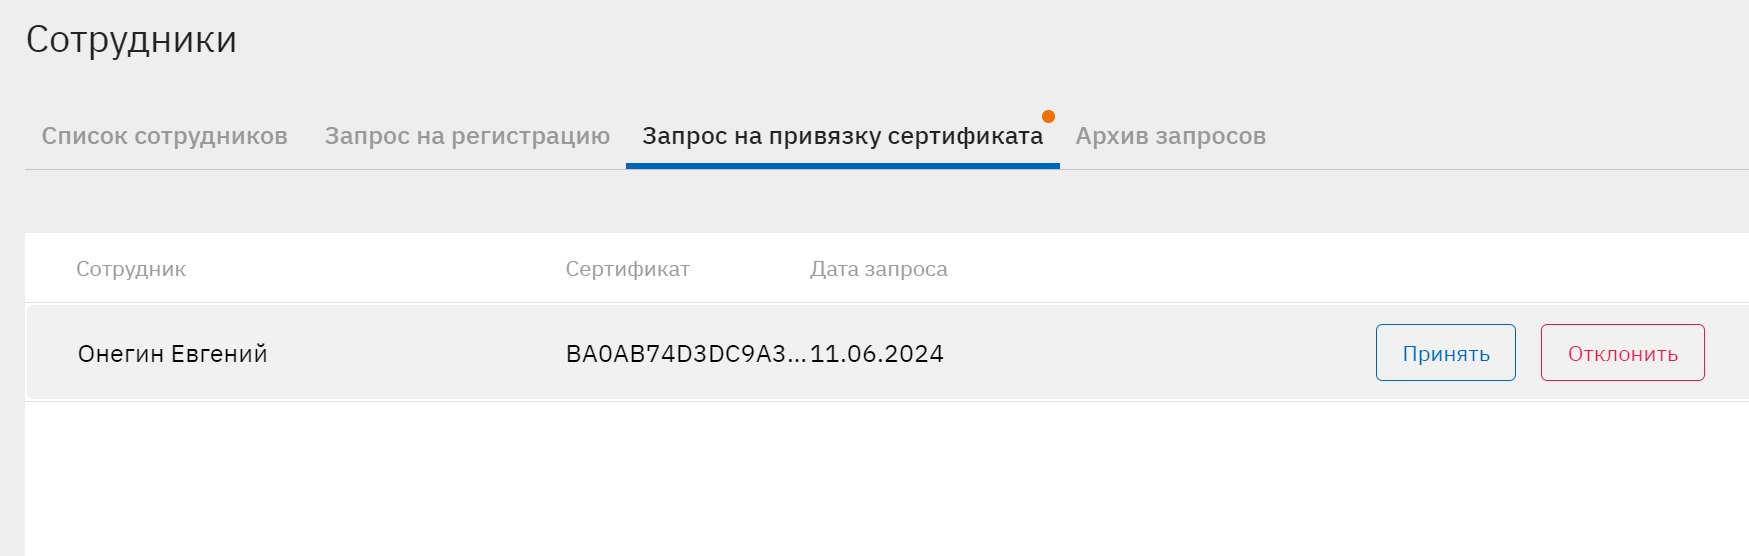
Task: Click the Сотрудник column header
Action: (x=131, y=269)
